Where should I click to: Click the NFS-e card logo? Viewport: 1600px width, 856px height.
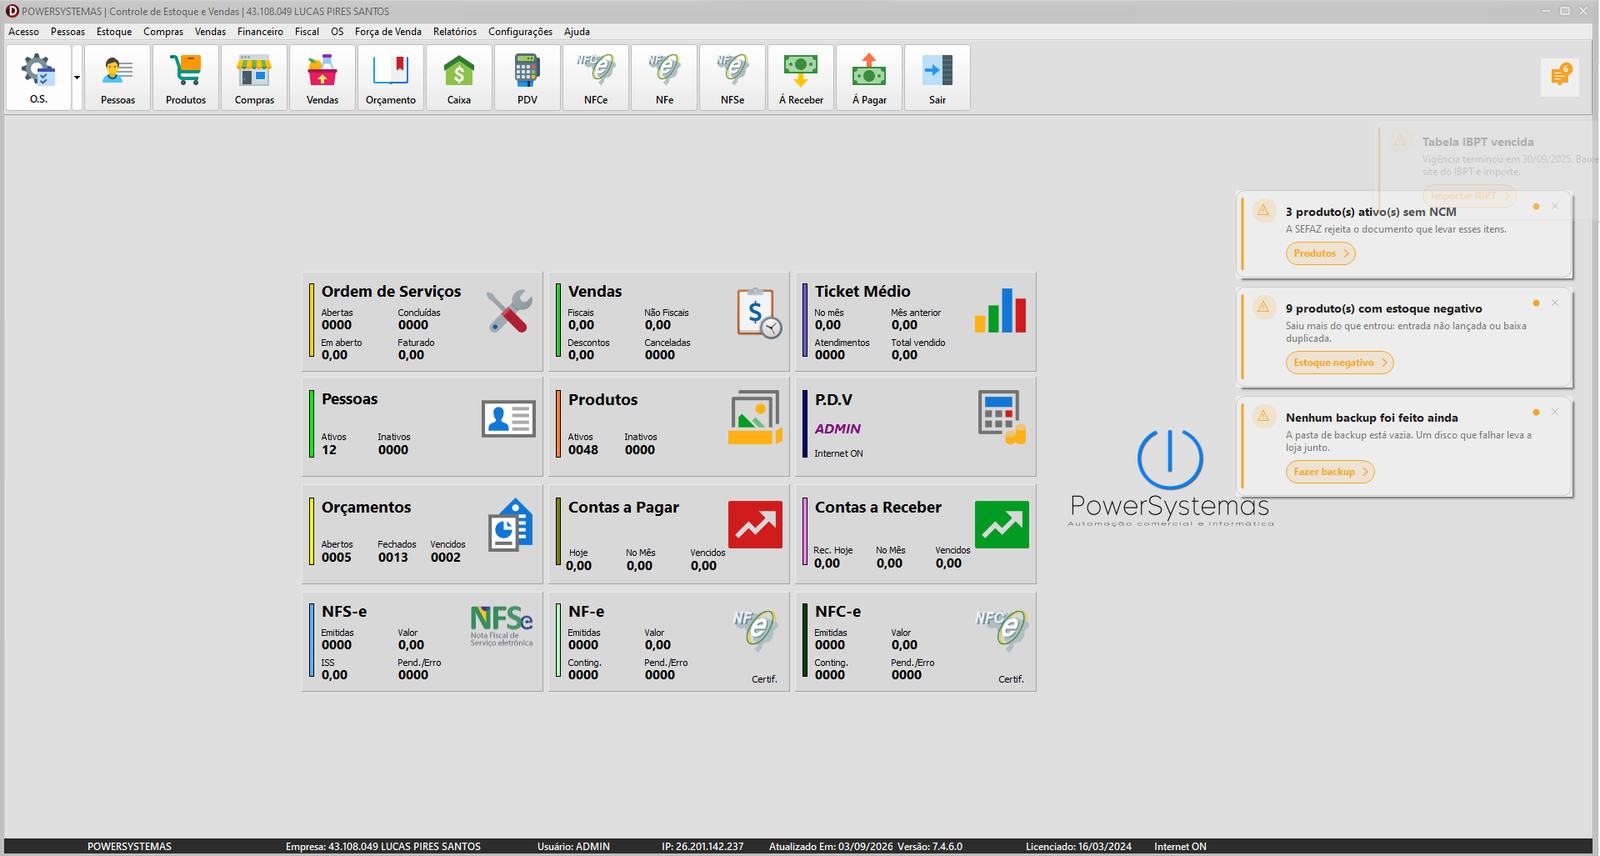[502, 626]
